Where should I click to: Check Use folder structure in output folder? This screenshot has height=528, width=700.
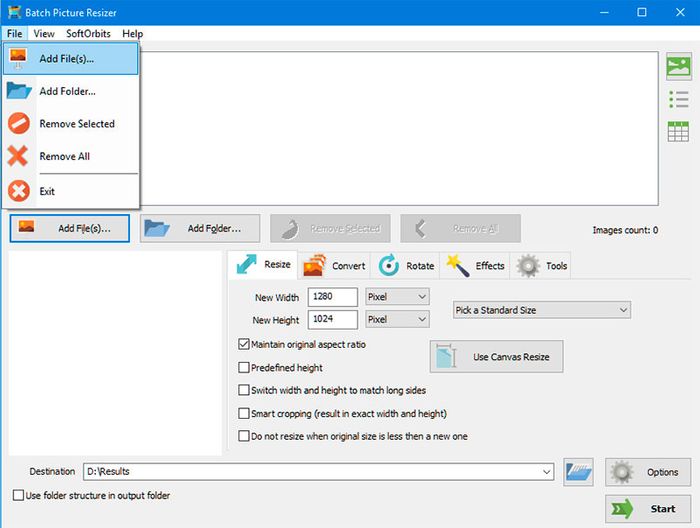pos(18,495)
